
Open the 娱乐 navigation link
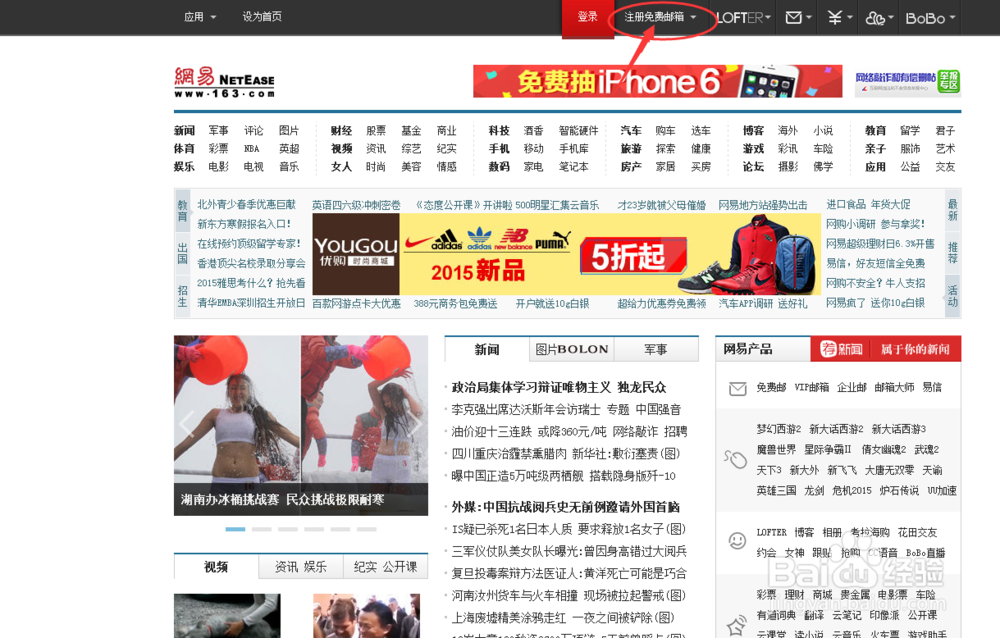184,167
